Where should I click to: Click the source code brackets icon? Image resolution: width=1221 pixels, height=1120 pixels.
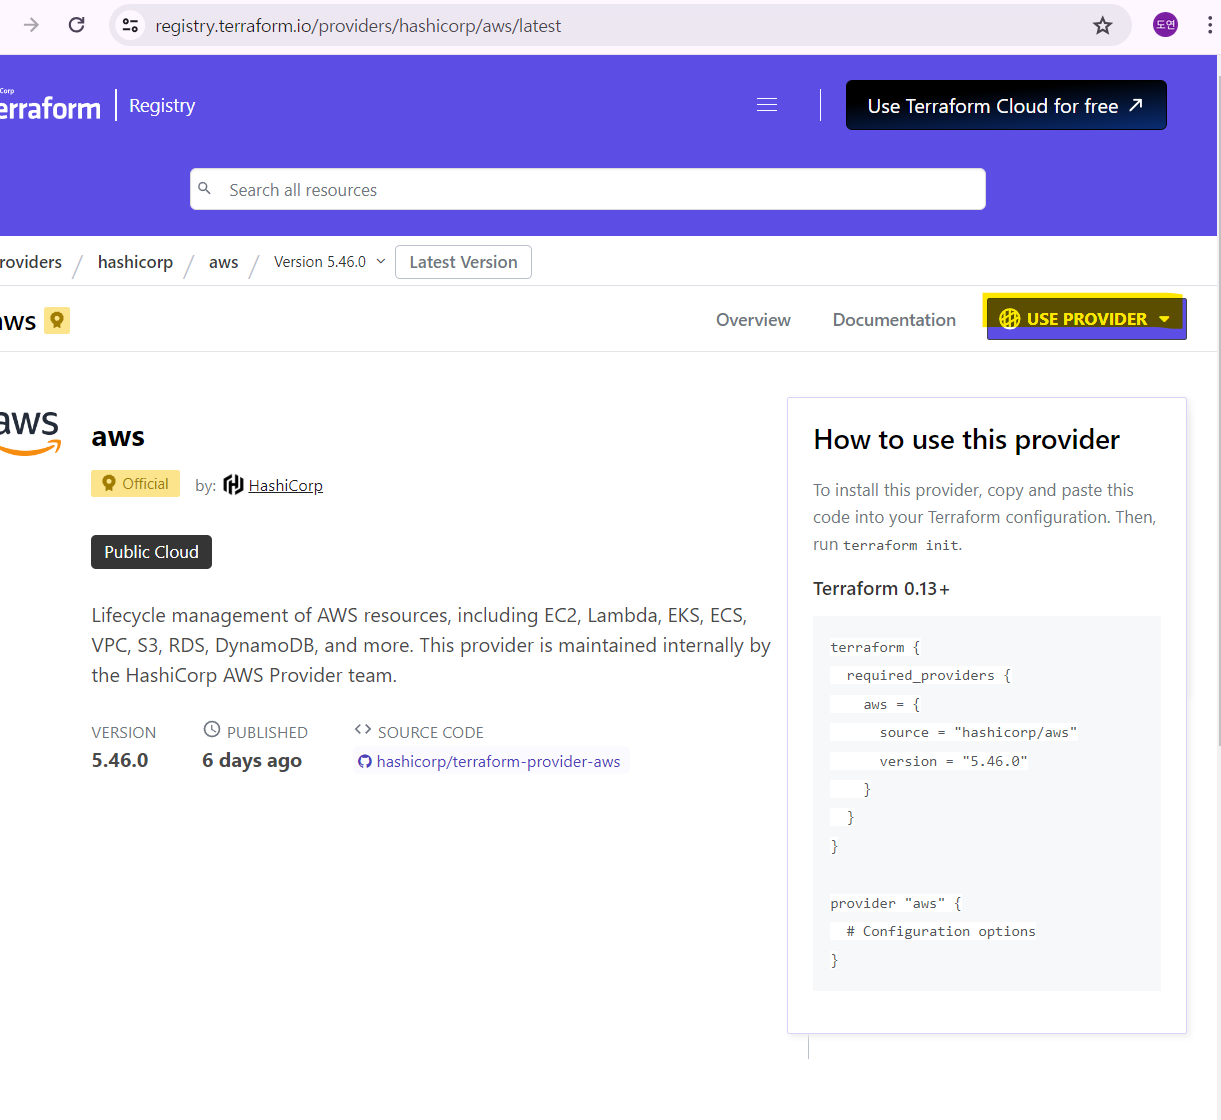363,730
